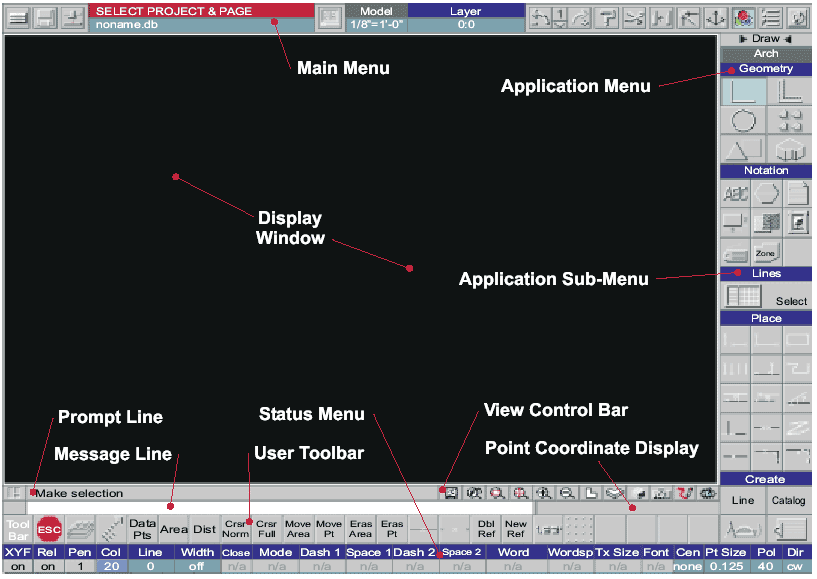Click the Col value 20 field
Viewport: 817px width, 579px height.
click(x=111, y=566)
